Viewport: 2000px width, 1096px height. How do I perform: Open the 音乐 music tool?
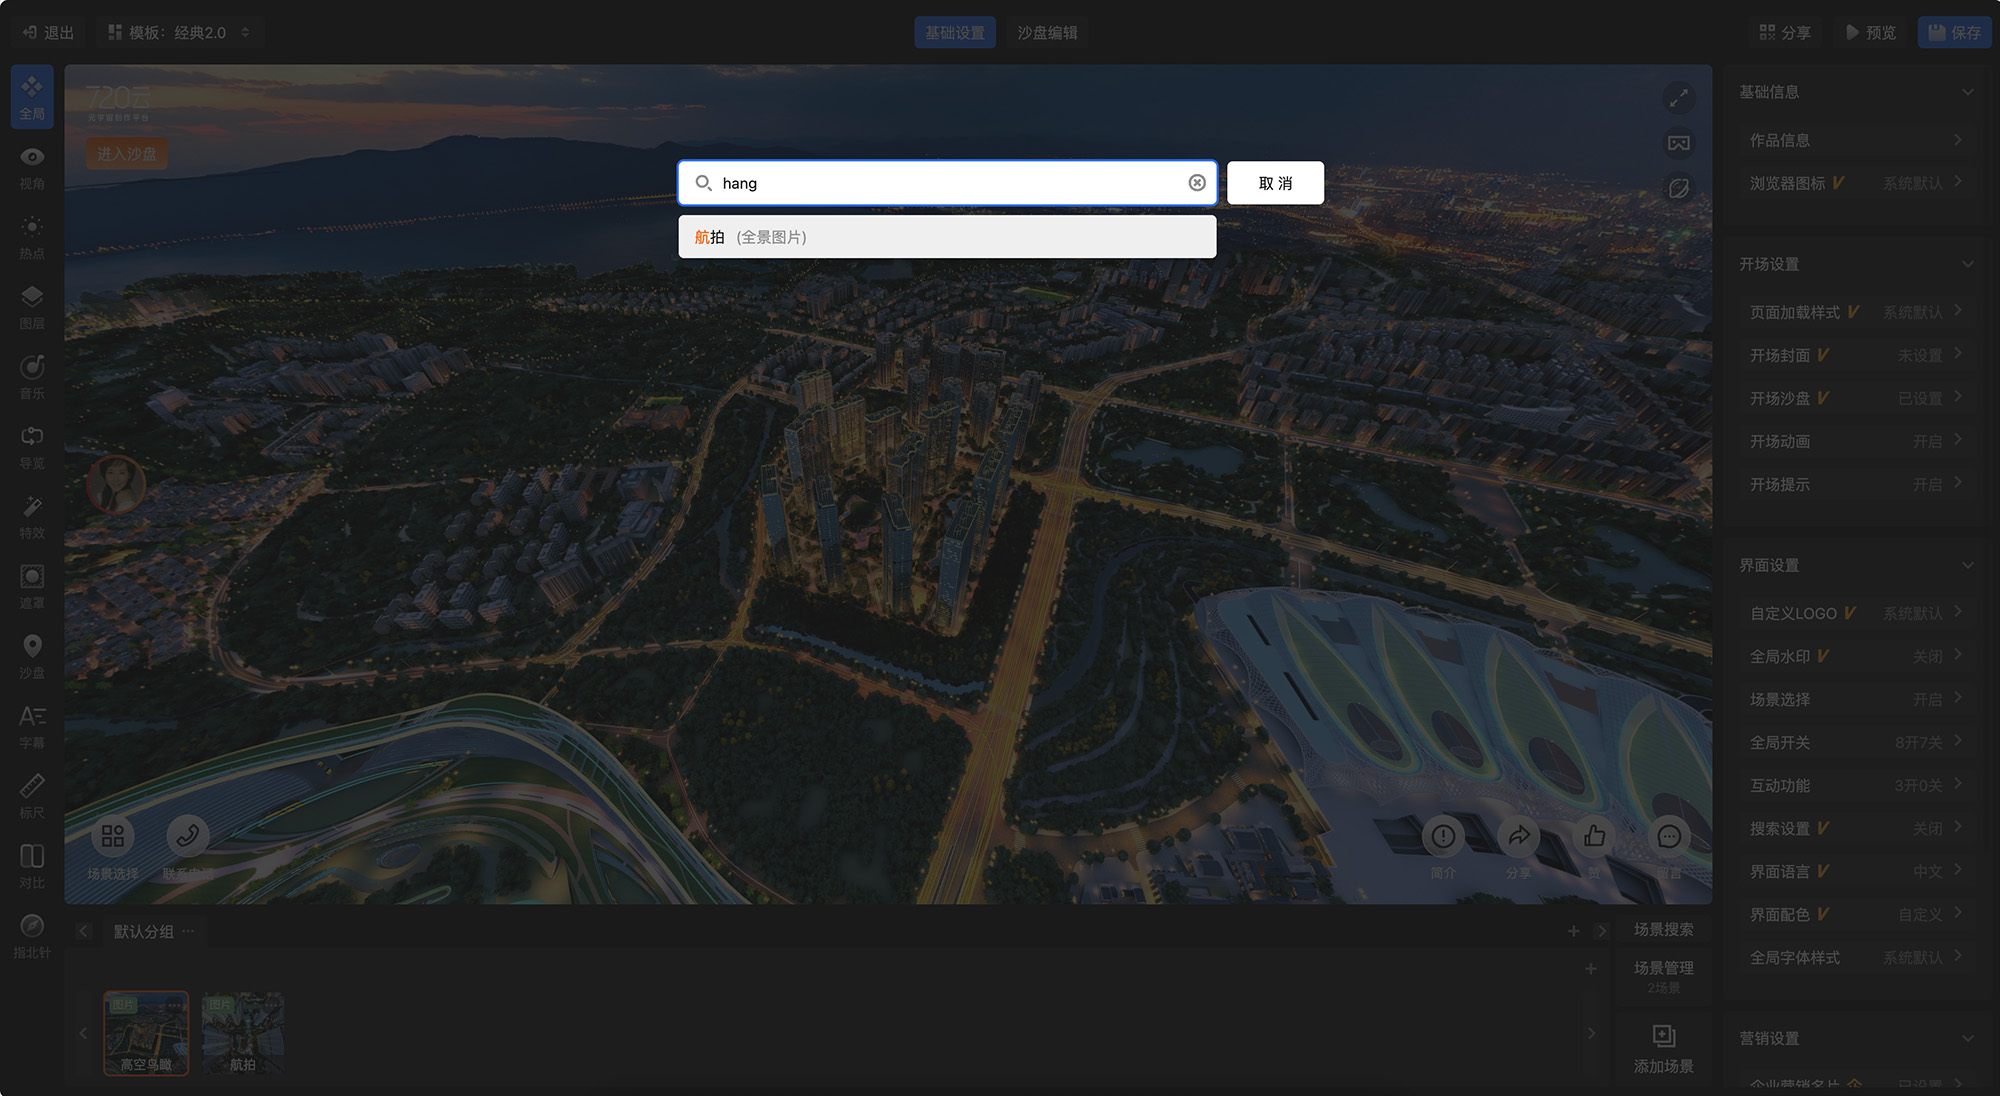pyautogui.click(x=32, y=378)
